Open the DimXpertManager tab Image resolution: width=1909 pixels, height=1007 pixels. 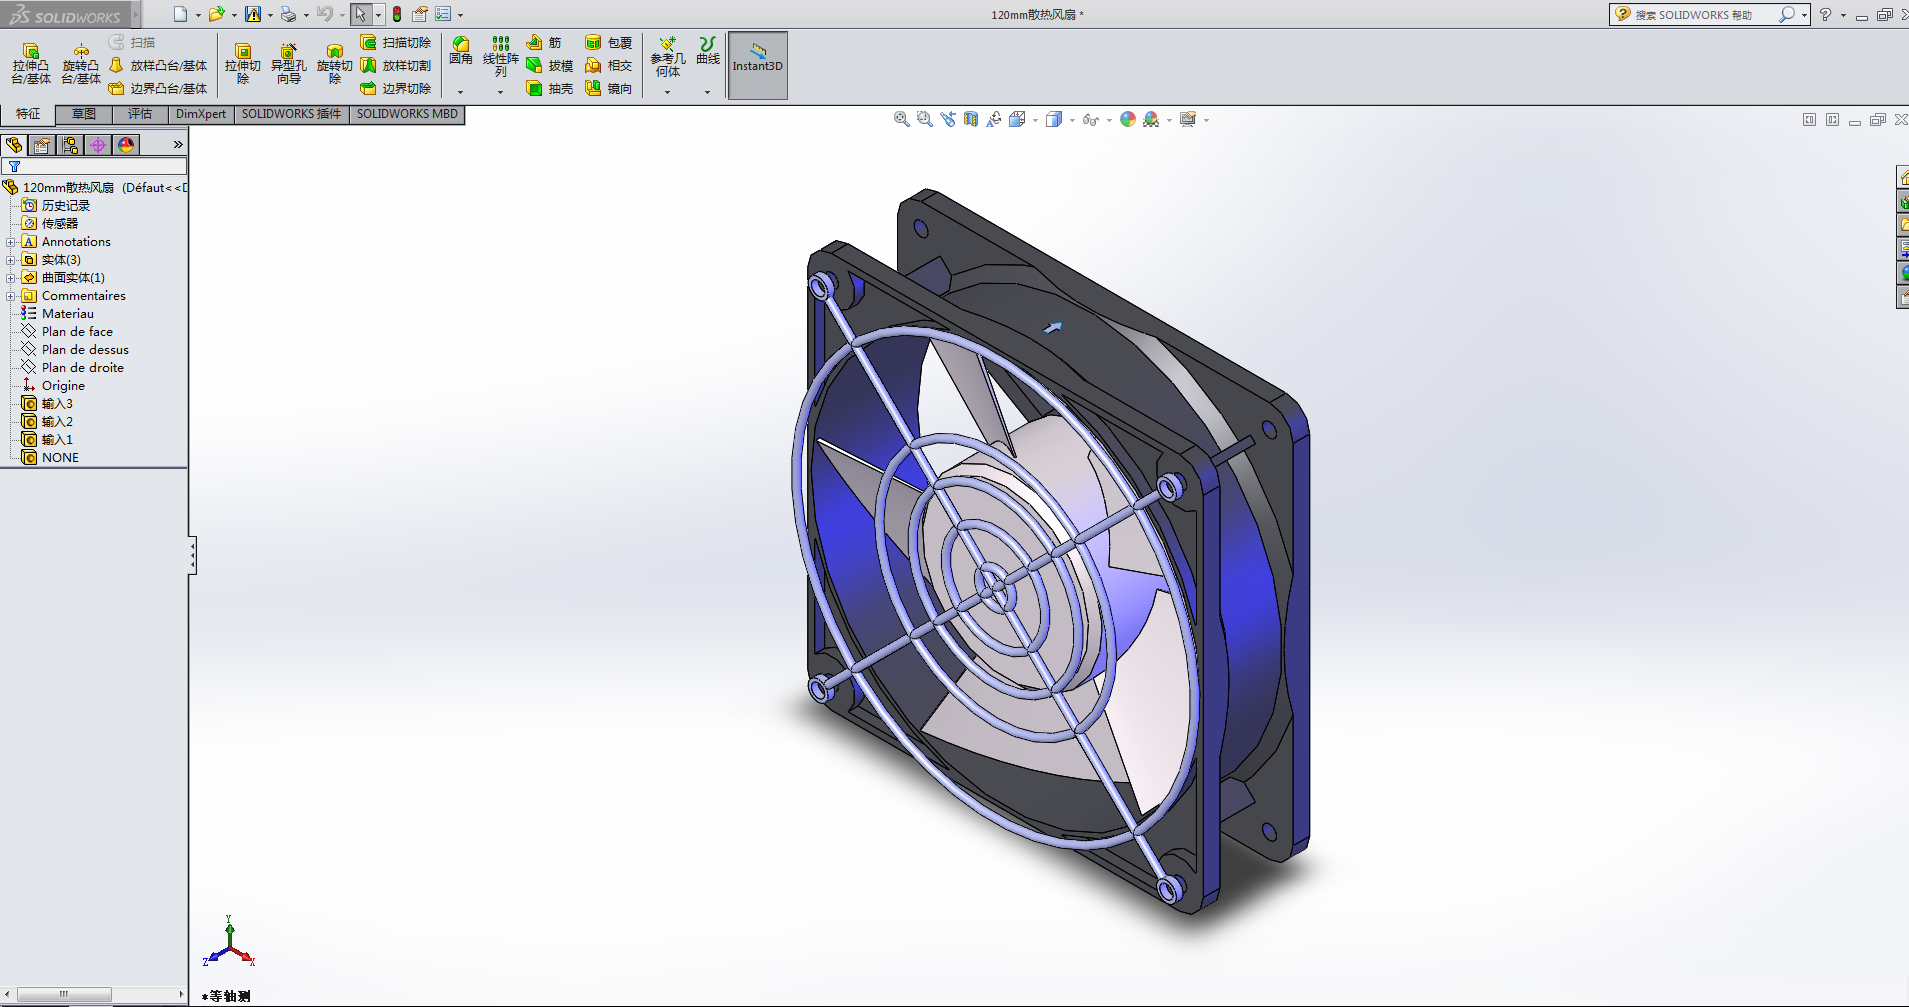[x=98, y=145]
